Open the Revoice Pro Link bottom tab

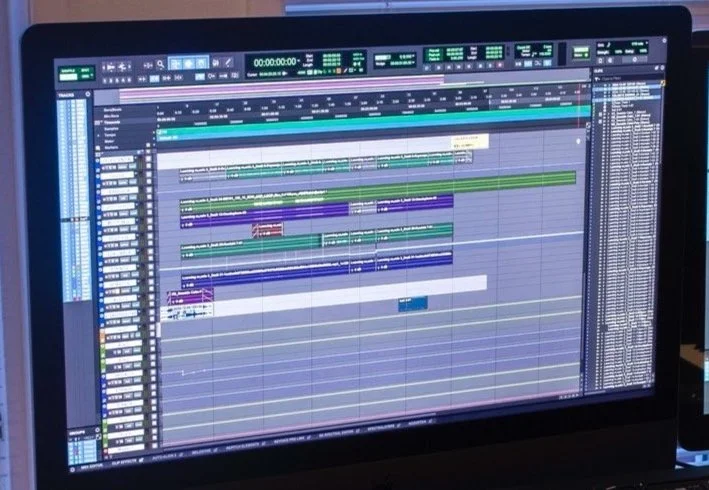tap(289, 439)
